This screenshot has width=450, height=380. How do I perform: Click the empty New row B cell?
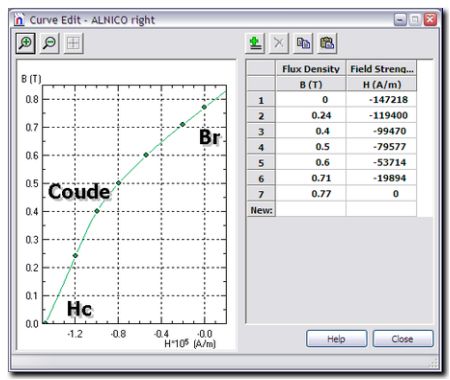[x=311, y=210]
